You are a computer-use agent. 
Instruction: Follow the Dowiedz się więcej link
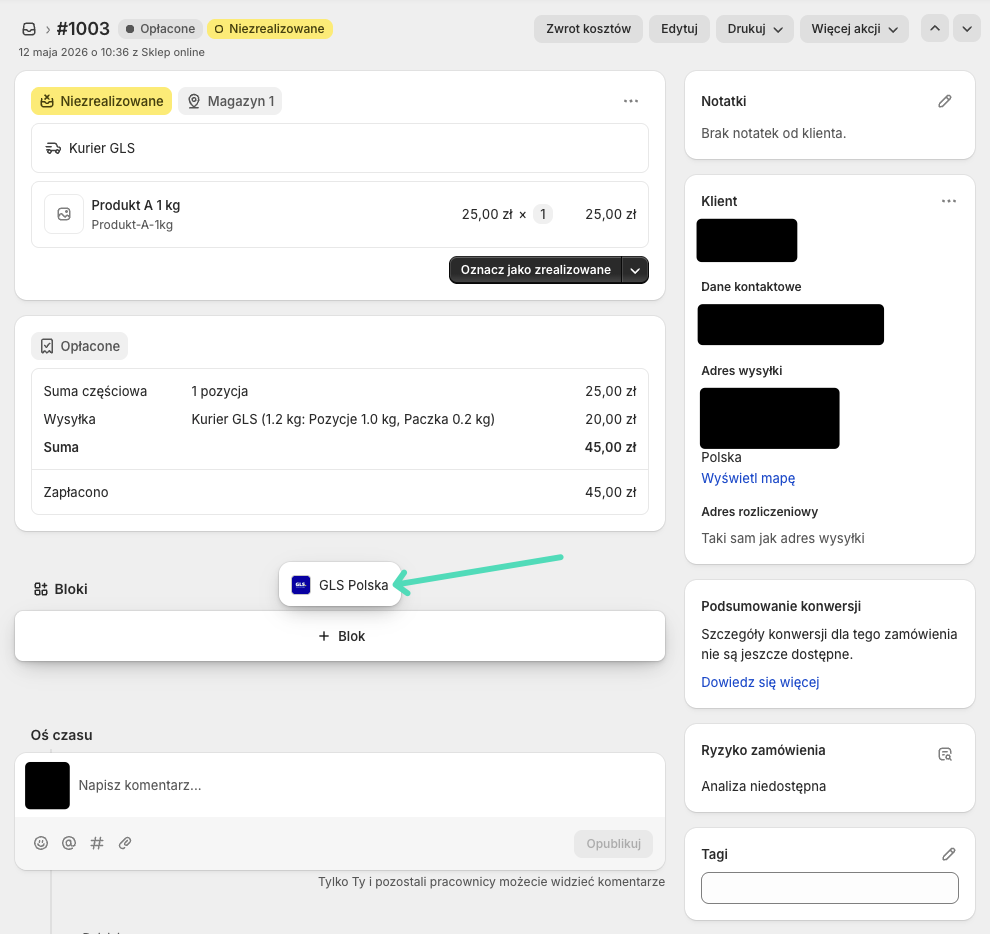tap(760, 682)
